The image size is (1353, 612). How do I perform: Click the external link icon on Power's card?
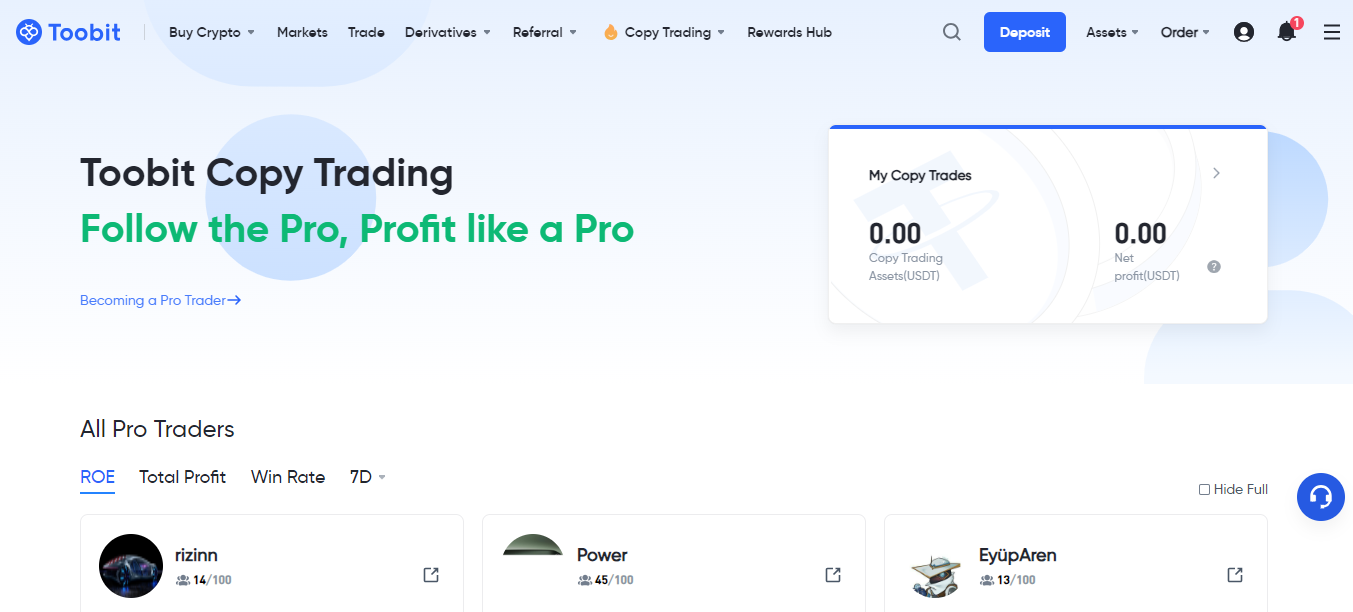click(833, 575)
